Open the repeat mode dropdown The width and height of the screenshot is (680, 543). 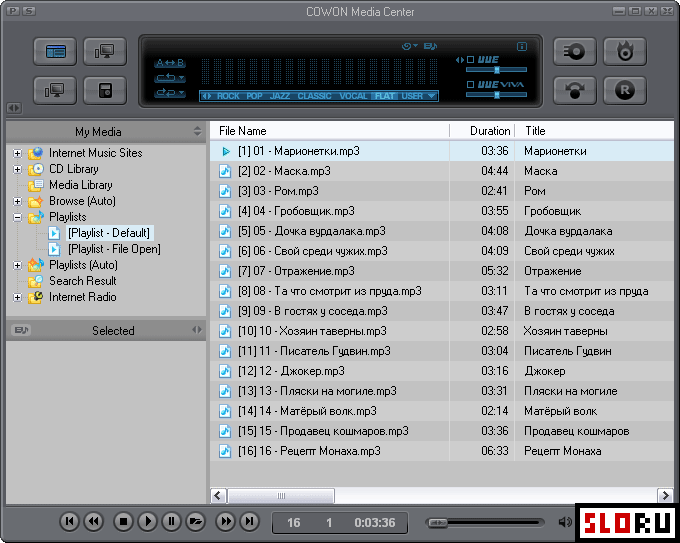(170, 78)
